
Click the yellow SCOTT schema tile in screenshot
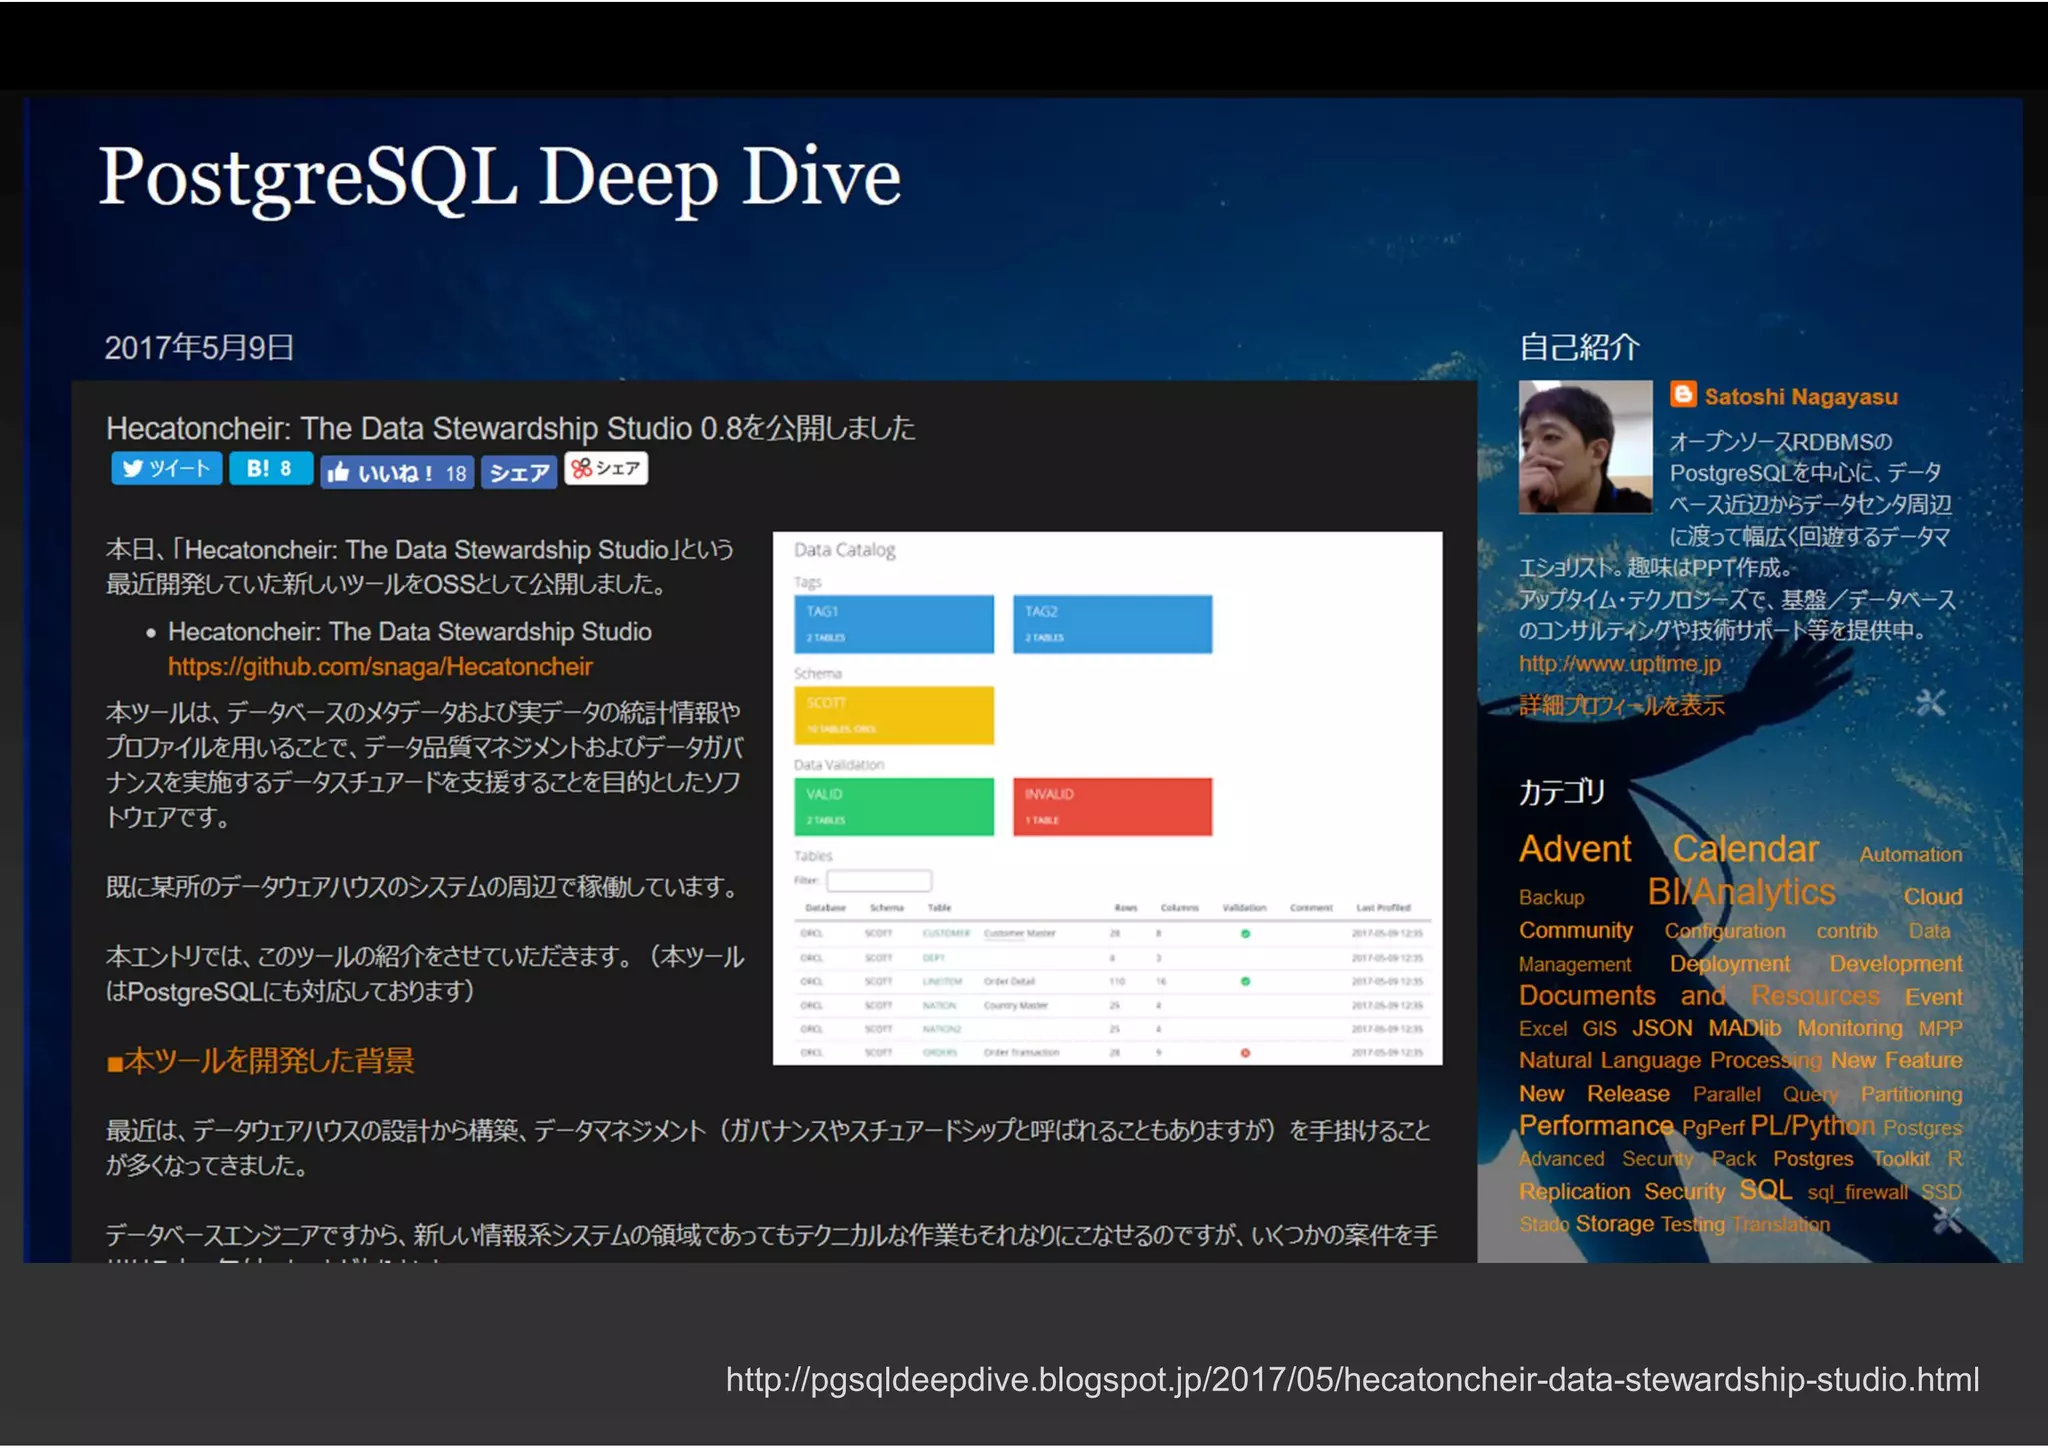point(894,715)
